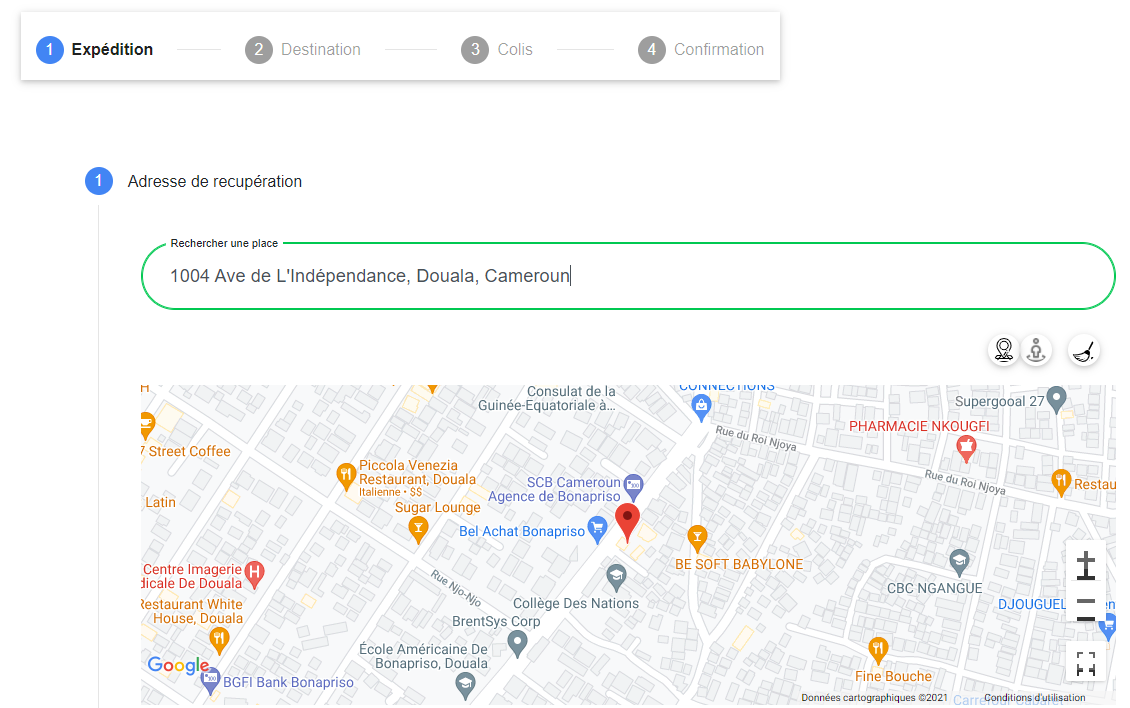Select the Bel Achat Bonapriso shopping marker
Image resolution: width=1130 pixels, height=708 pixels.
click(x=598, y=530)
